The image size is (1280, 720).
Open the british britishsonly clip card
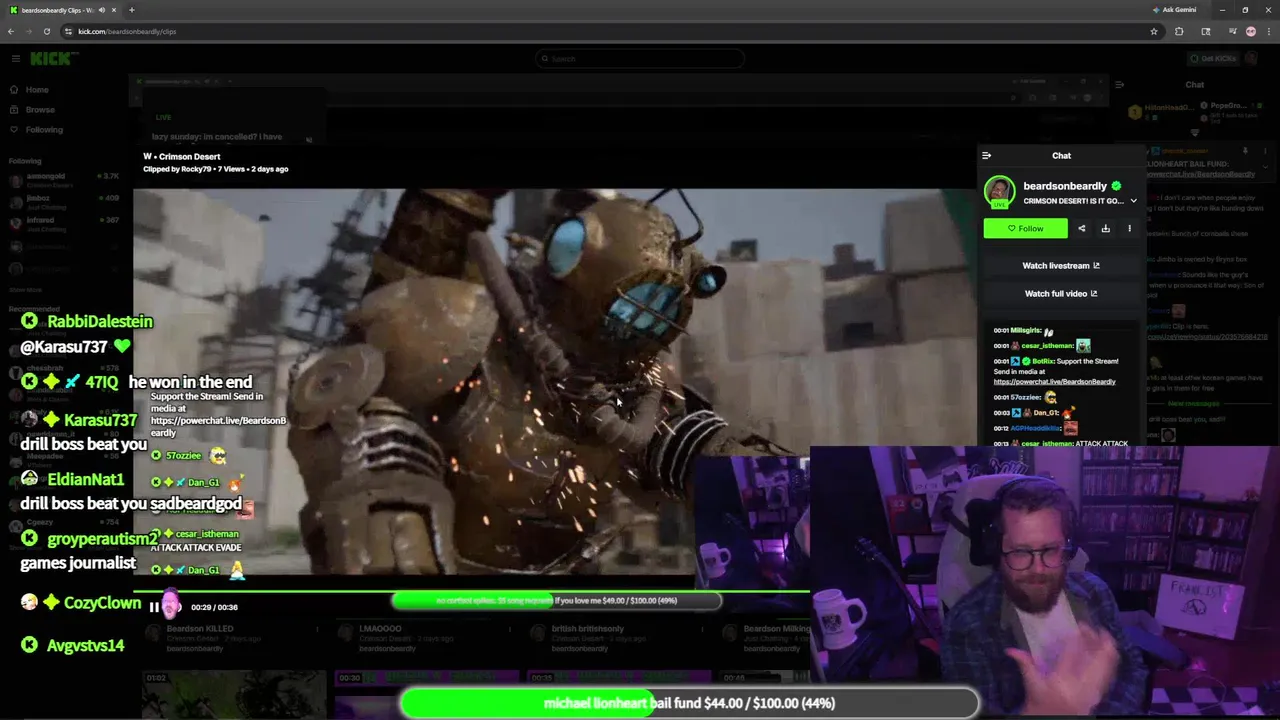point(588,629)
